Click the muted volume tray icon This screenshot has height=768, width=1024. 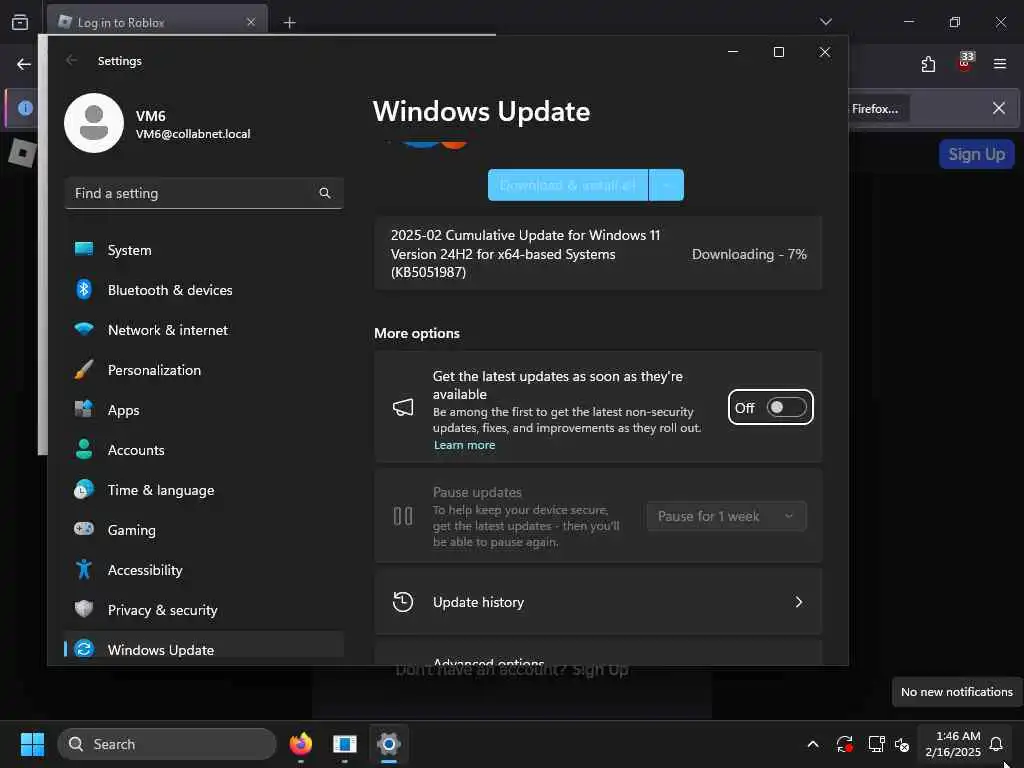pos(903,744)
